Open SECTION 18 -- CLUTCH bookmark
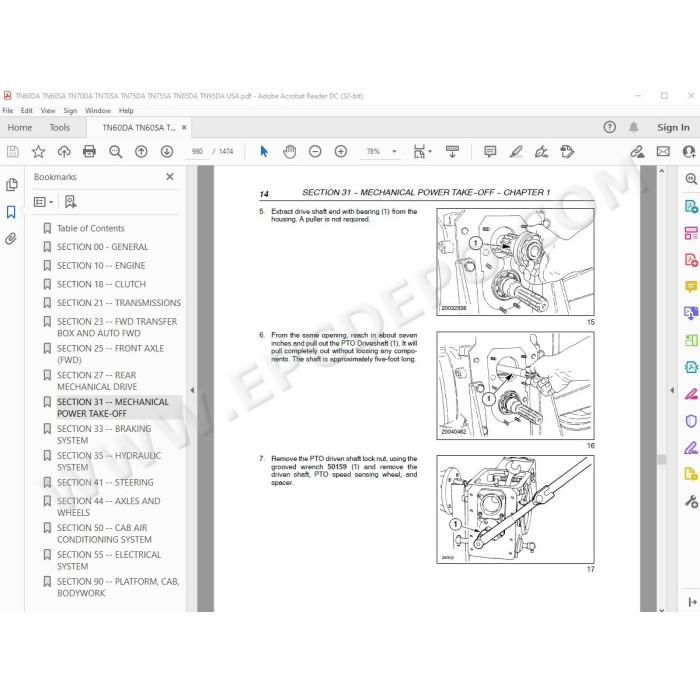 tap(101, 284)
